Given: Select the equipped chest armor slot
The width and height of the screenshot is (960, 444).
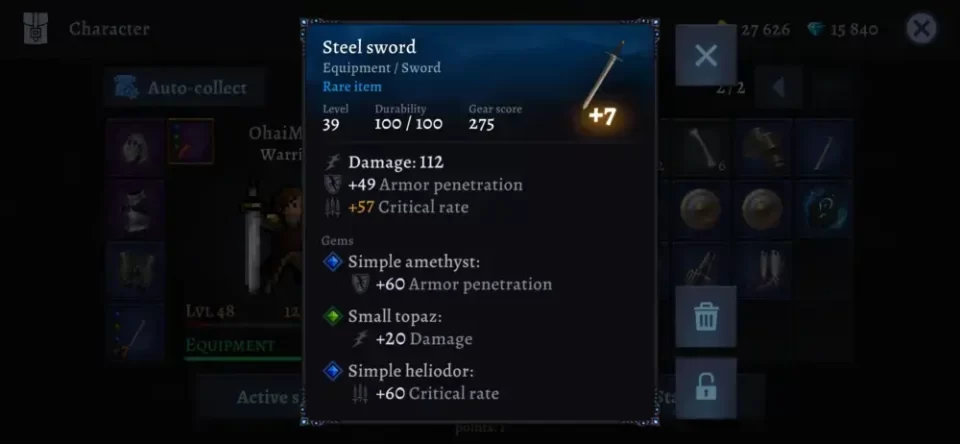Looking at the screenshot, I should pyautogui.click(x=135, y=209).
